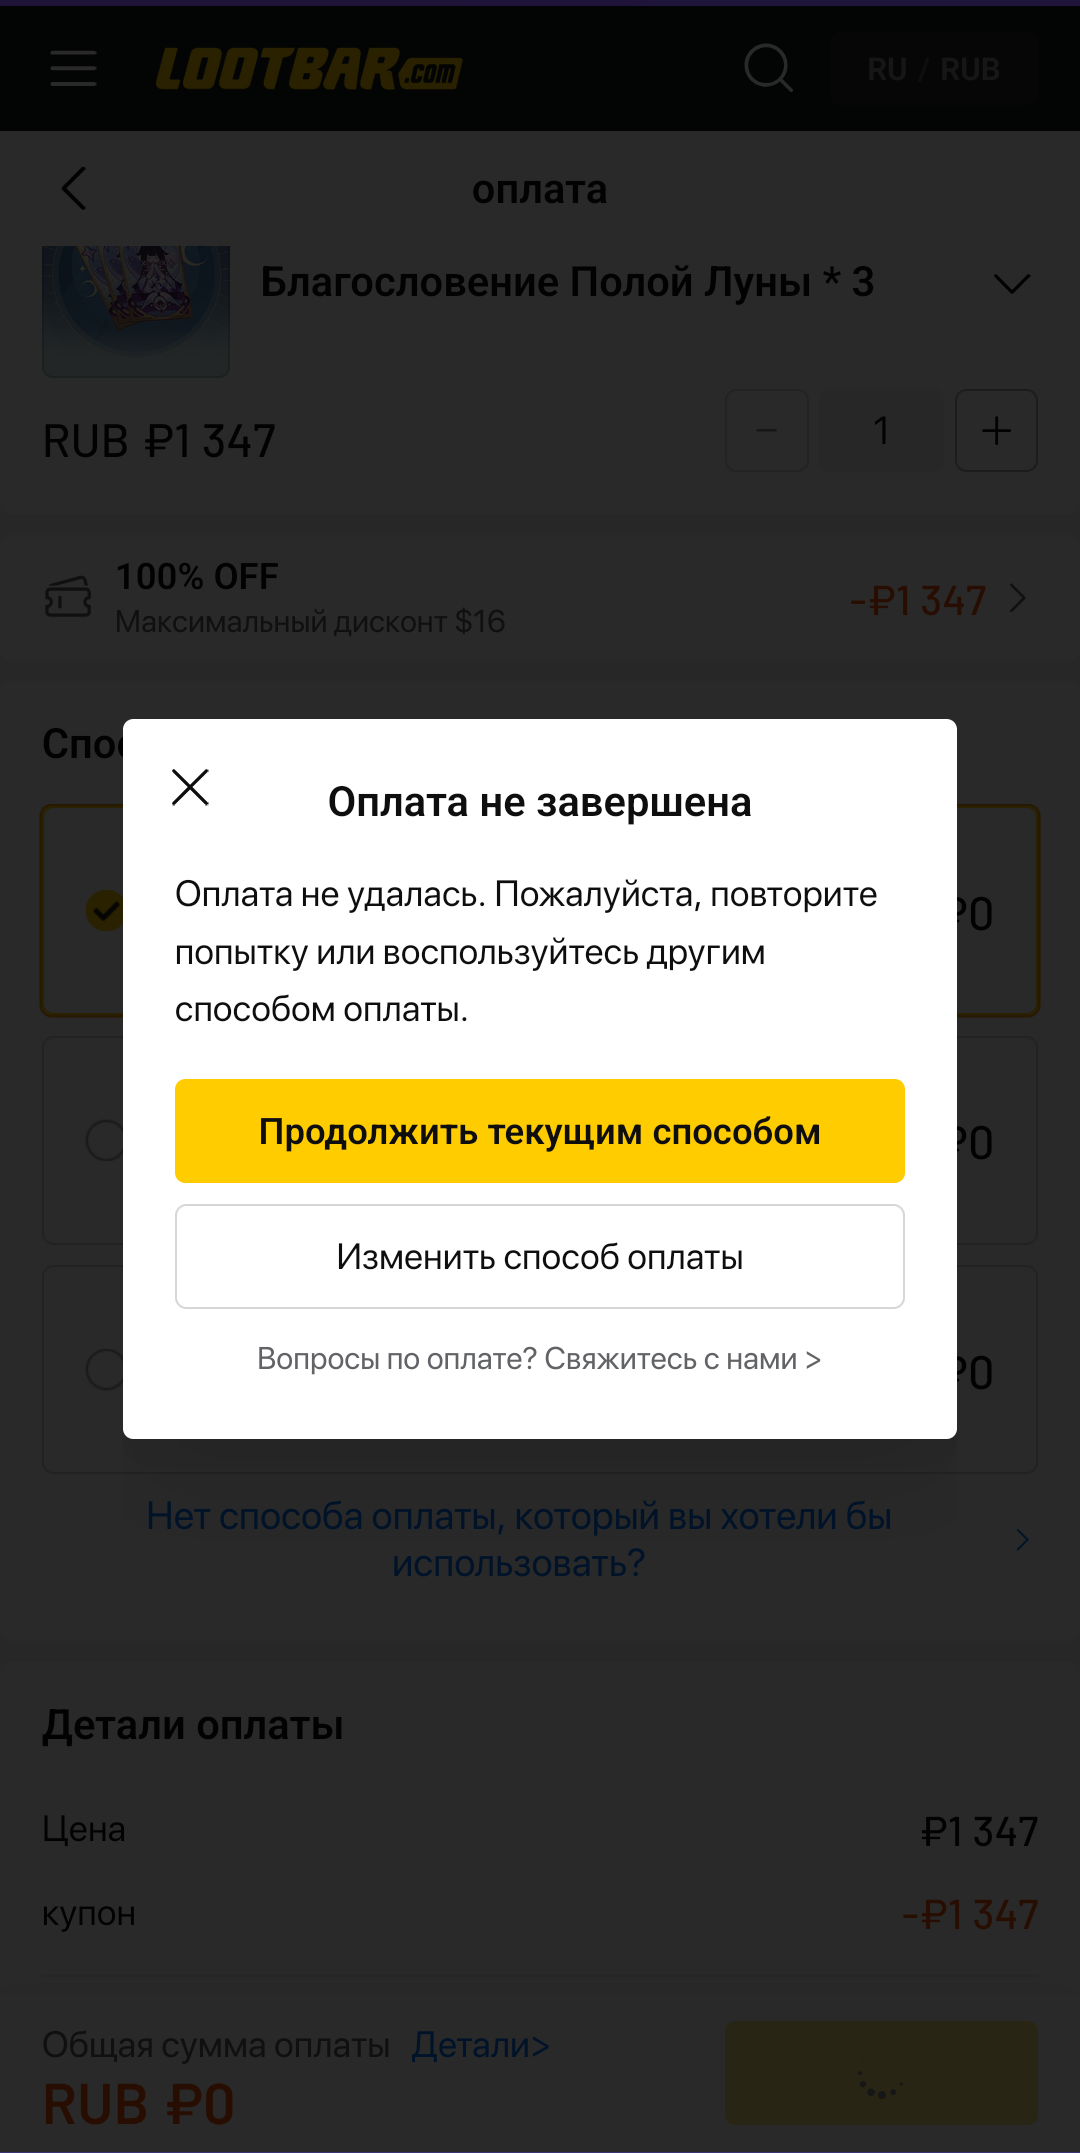Close the payment failed dialog

[190, 787]
